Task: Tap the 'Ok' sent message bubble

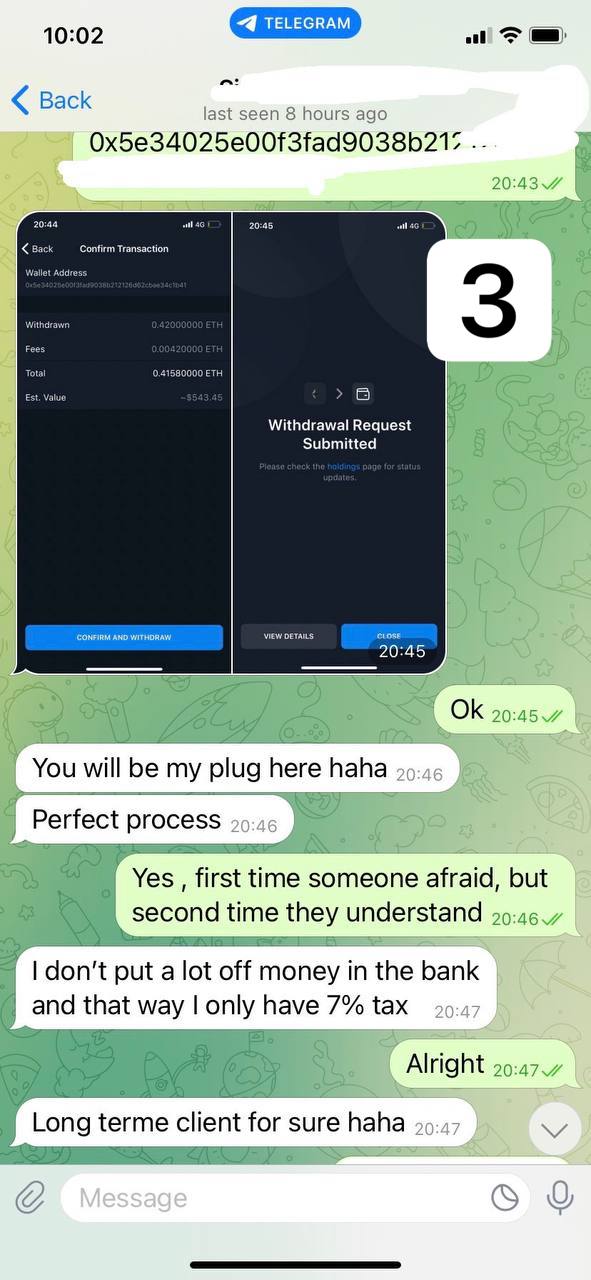Action: 505,710
